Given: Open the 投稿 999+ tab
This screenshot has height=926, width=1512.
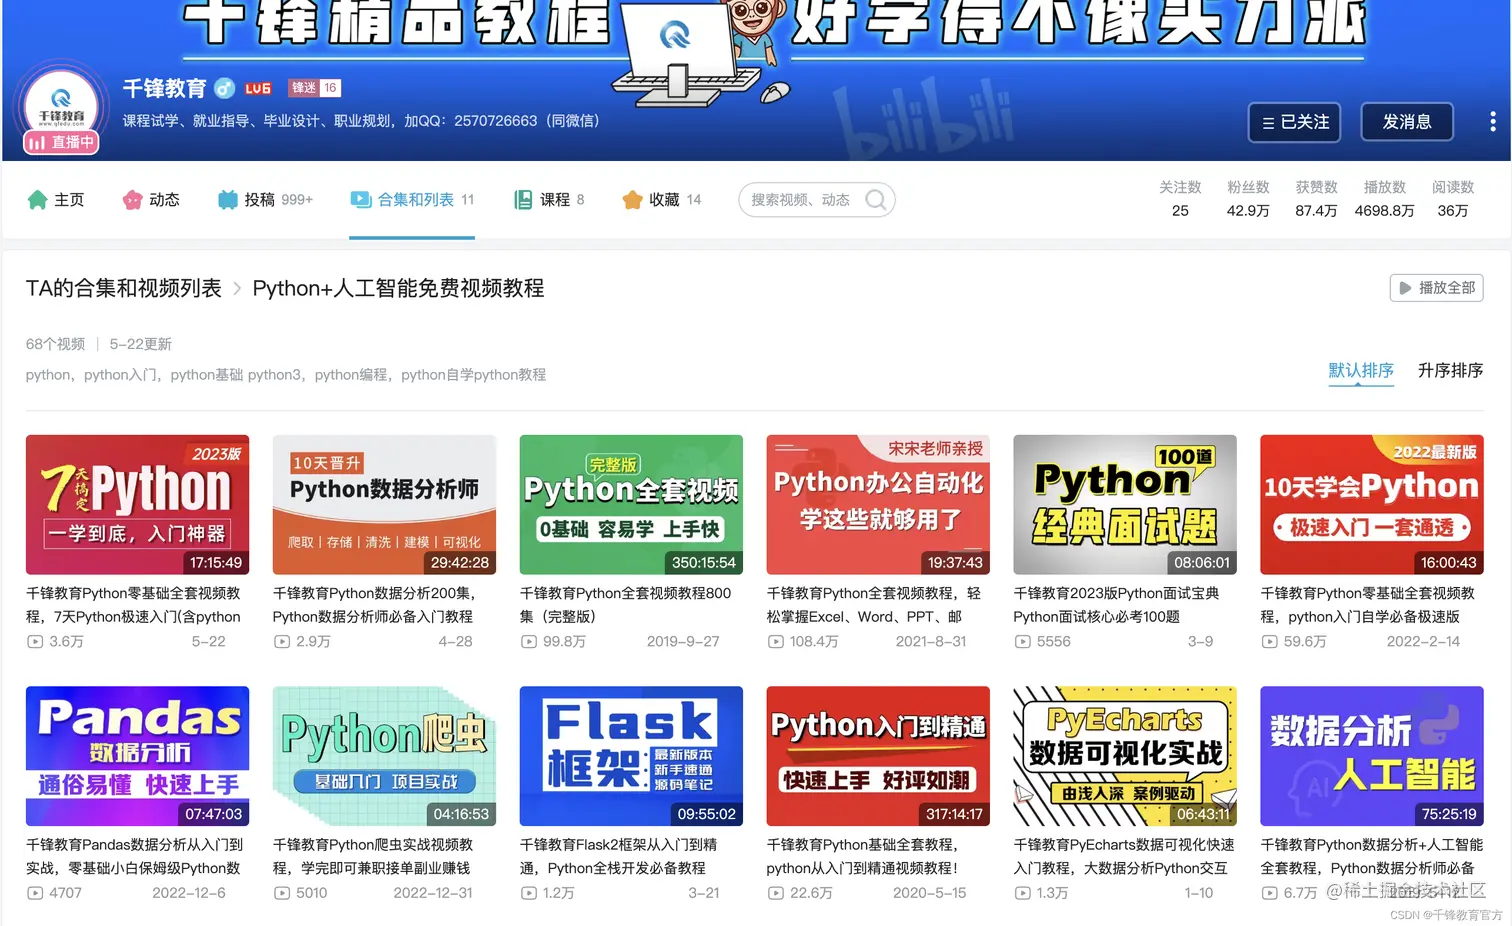Looking at the screenshot, I should coord(264,199).
